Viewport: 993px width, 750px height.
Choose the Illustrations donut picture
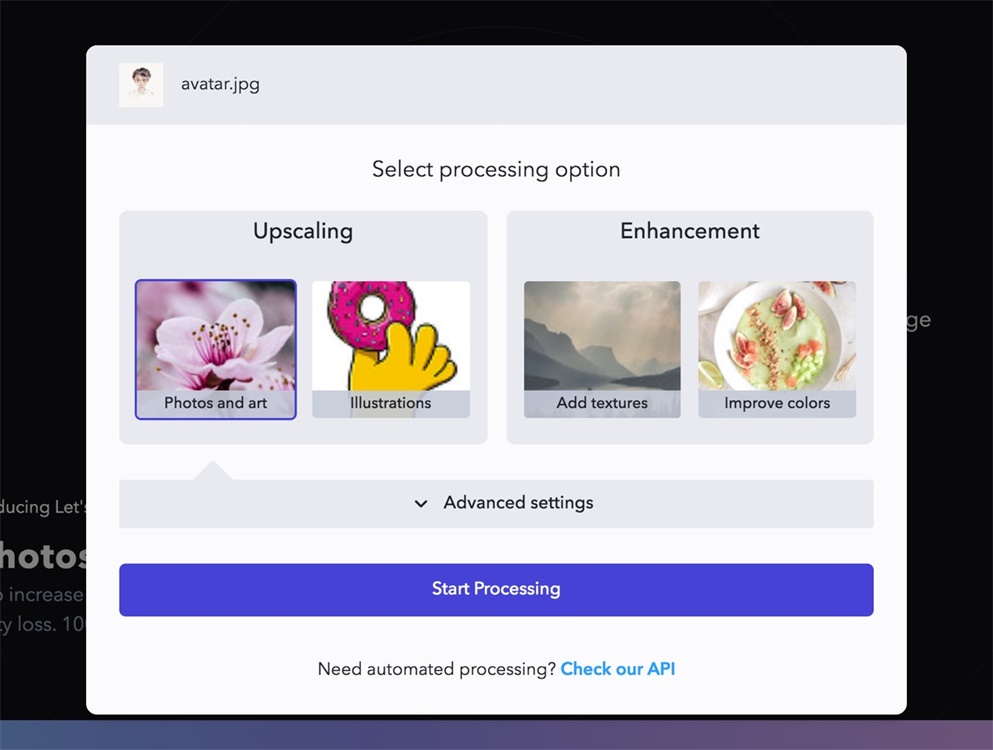391,336
